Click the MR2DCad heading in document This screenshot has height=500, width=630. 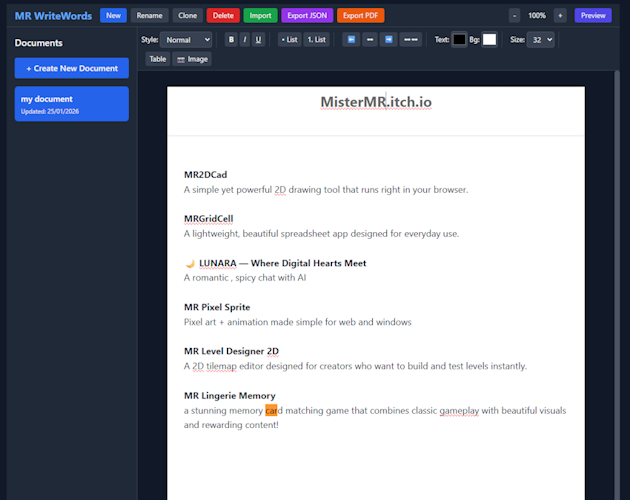click(205, 175)
